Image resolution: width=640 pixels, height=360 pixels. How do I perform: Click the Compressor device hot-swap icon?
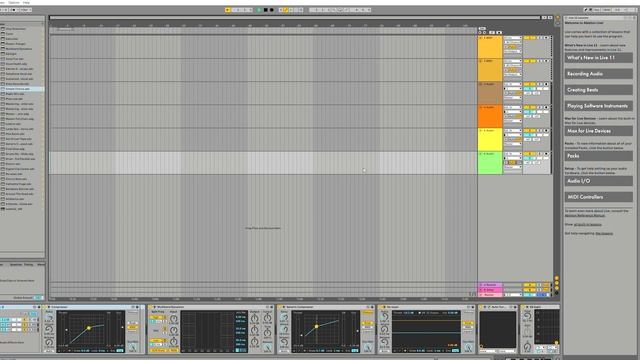click(x=133, y=307)
